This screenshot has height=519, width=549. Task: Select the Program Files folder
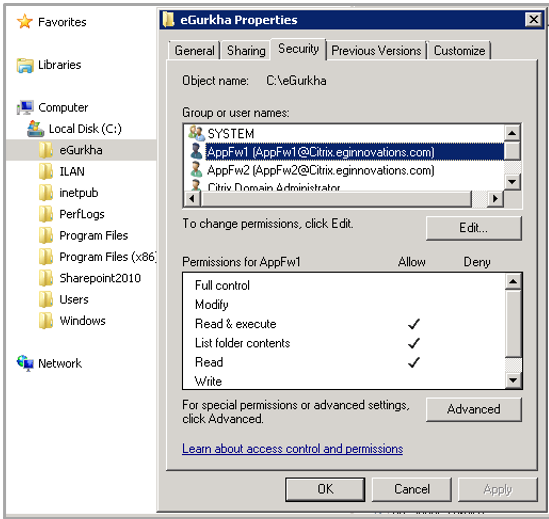(93, 236)
